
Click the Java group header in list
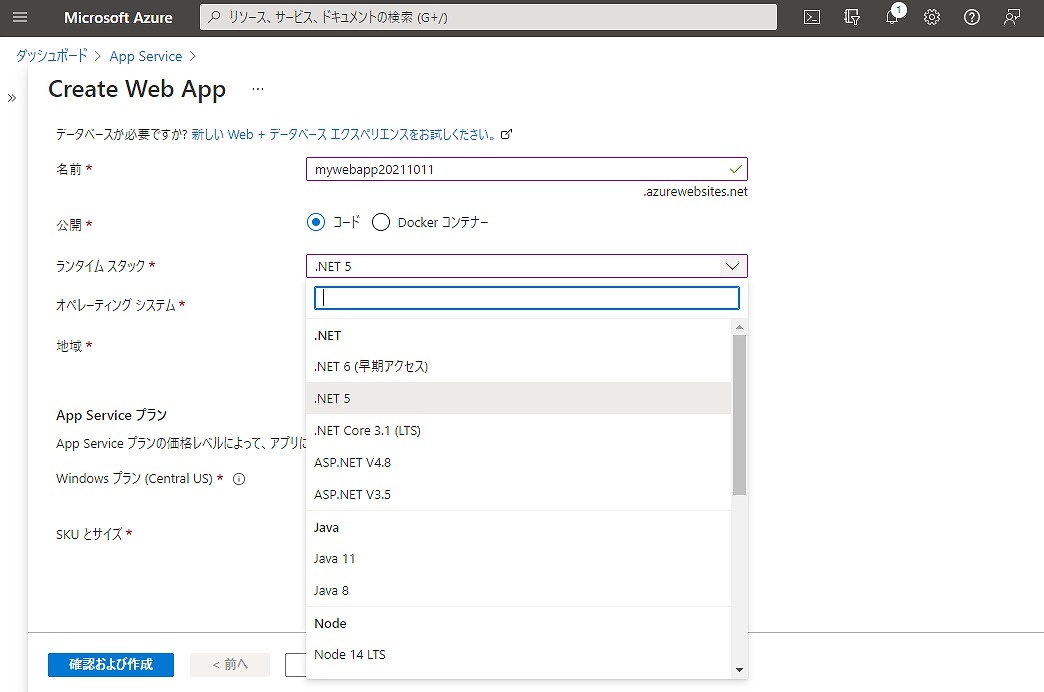click(326, 527)
